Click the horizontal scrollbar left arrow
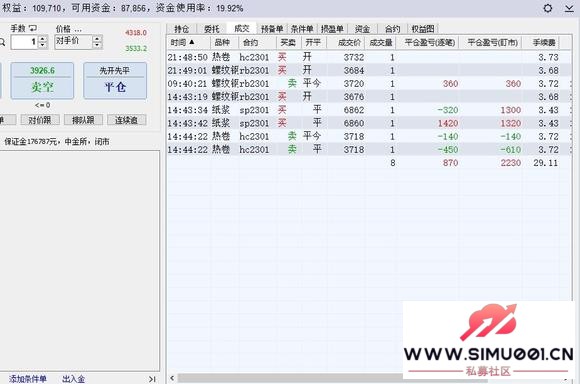This screenshot has width=580, height=384. click(x=172, y=378)
